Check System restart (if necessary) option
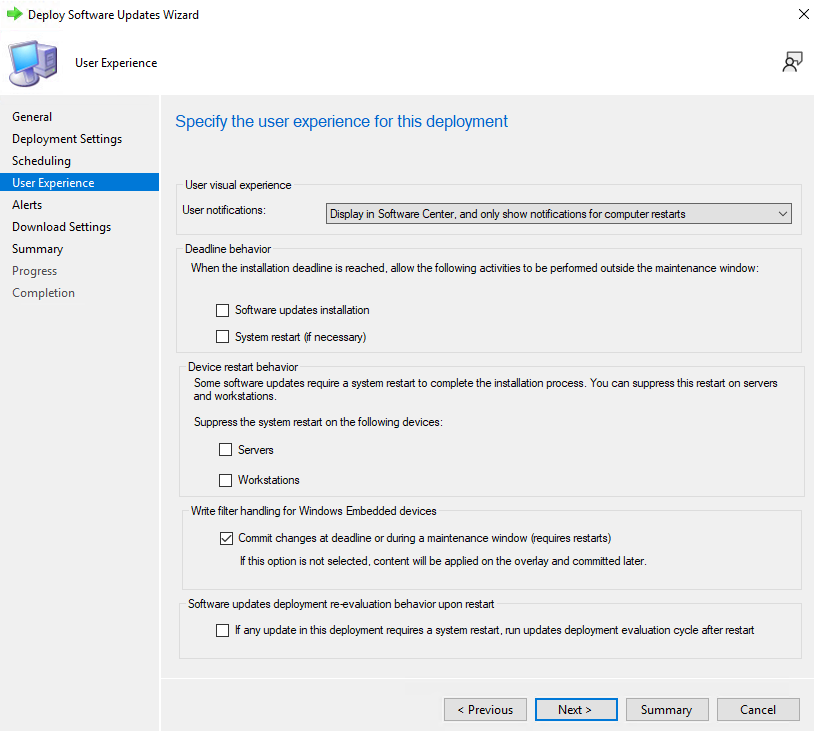This screenshot has height=731, width=814. pos(222,337)
